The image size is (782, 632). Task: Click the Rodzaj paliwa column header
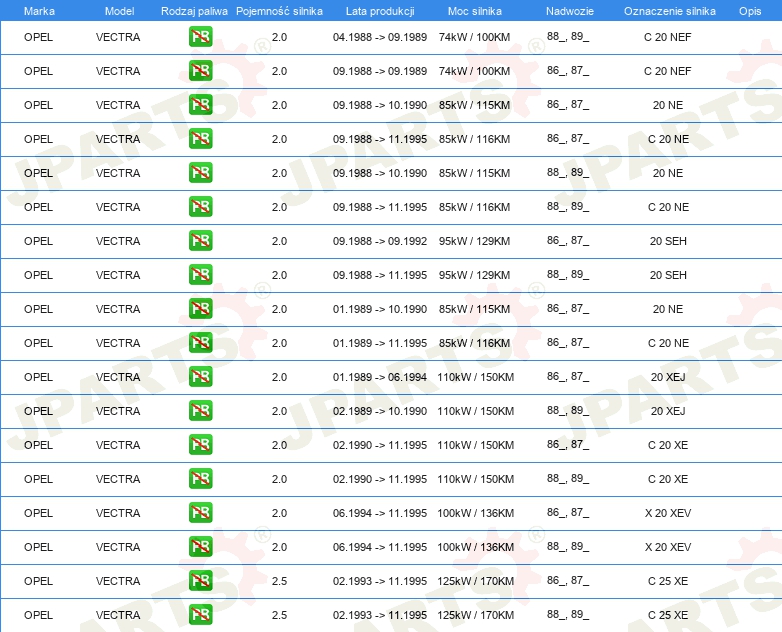(x=194, y=11)
